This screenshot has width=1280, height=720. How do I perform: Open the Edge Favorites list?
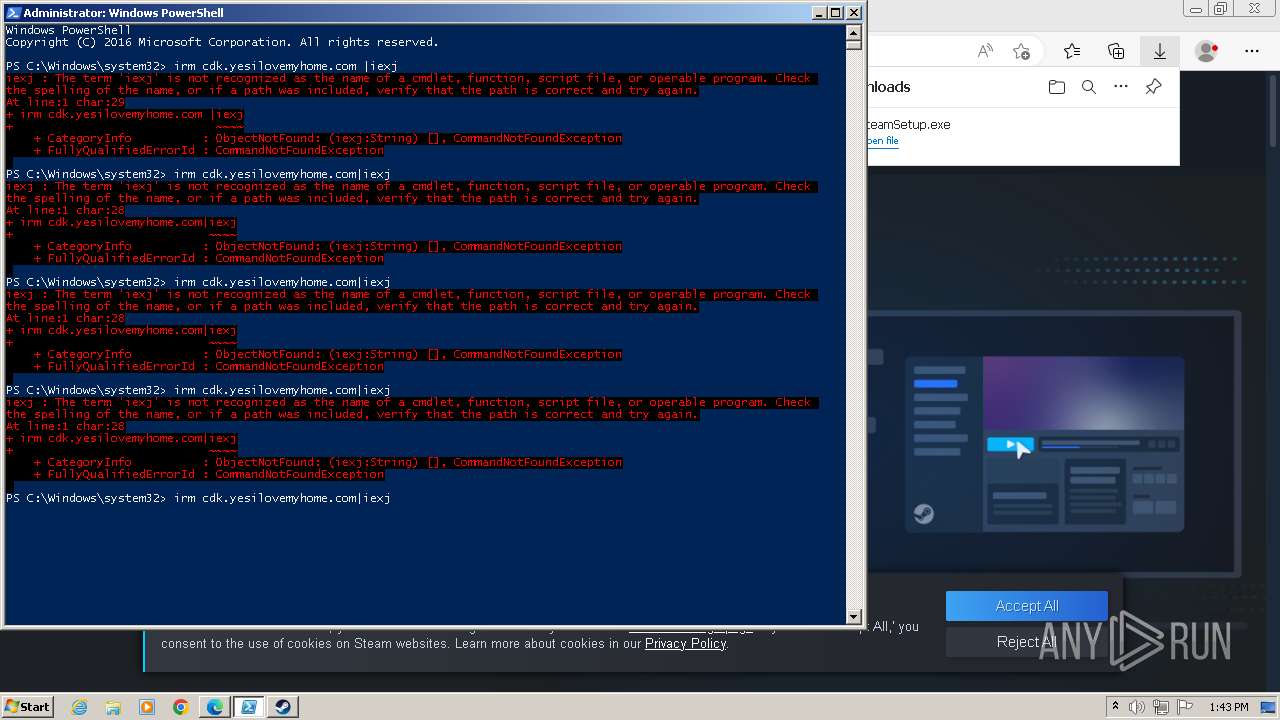tap(1072, 51)
